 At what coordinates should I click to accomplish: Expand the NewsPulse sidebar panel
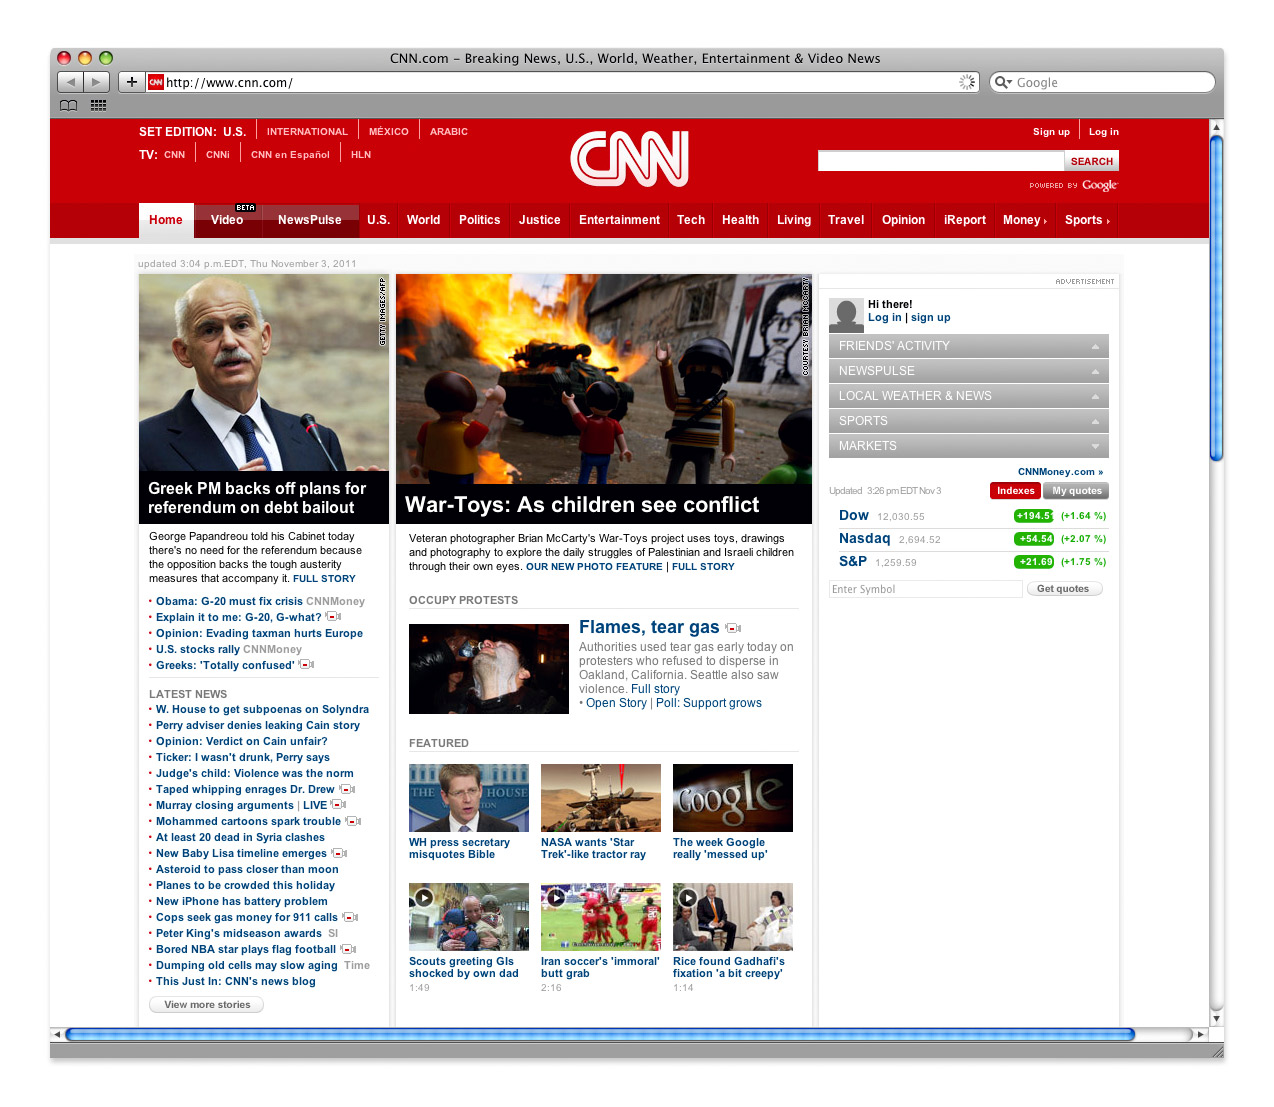coord(969,371)
